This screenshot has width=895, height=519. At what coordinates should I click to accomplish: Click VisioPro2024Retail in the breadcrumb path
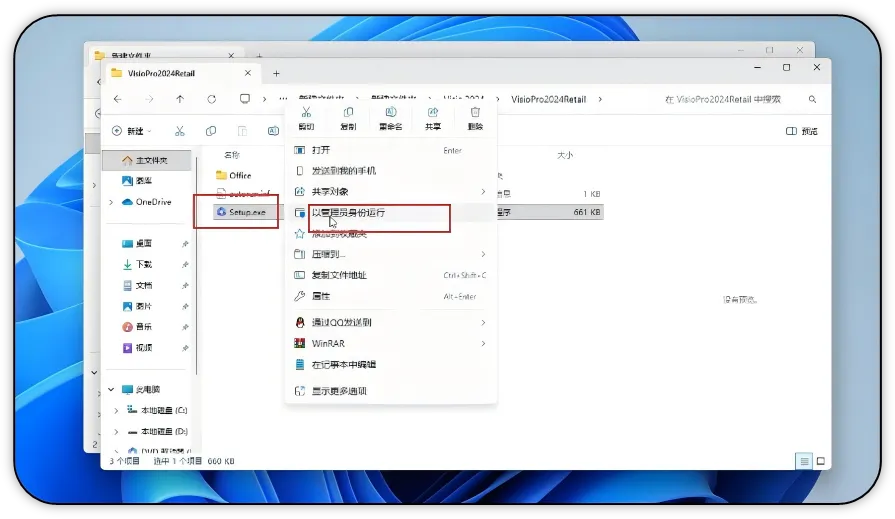pyautogui.click(x=549, y=99)
